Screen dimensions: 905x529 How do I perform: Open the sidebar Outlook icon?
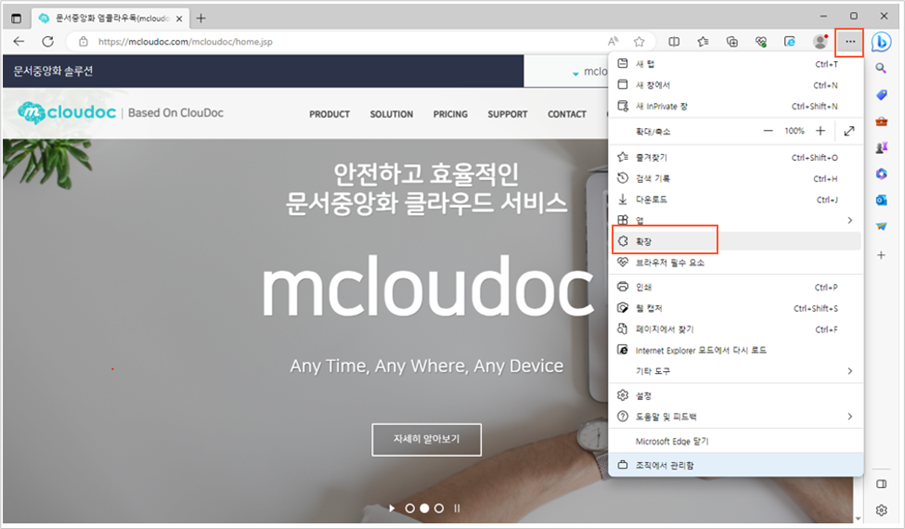click(881, 200)
